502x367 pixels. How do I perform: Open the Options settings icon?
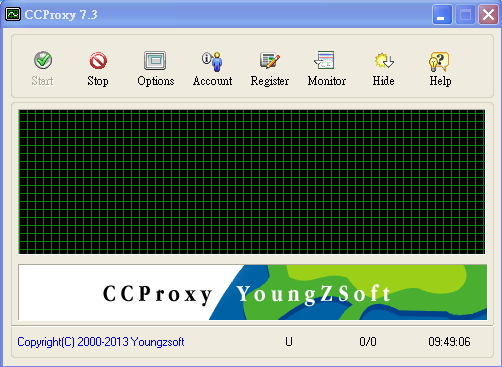coord(155,60)
